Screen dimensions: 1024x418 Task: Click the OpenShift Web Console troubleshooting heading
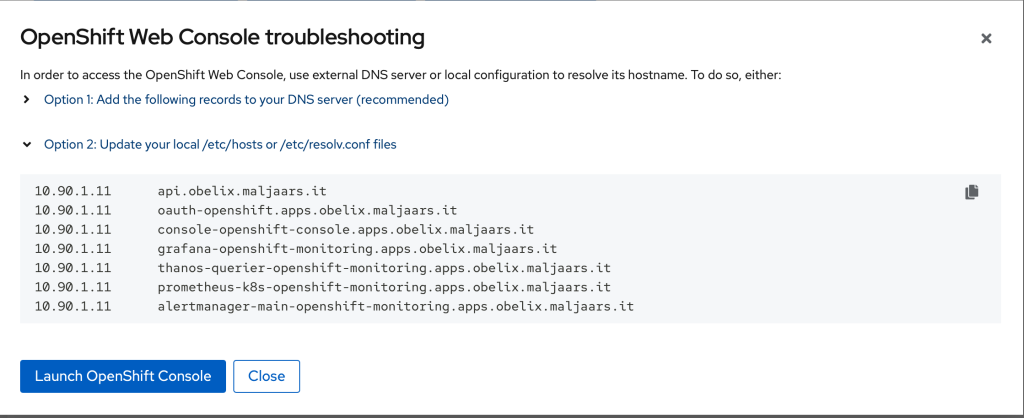(223, 38)
